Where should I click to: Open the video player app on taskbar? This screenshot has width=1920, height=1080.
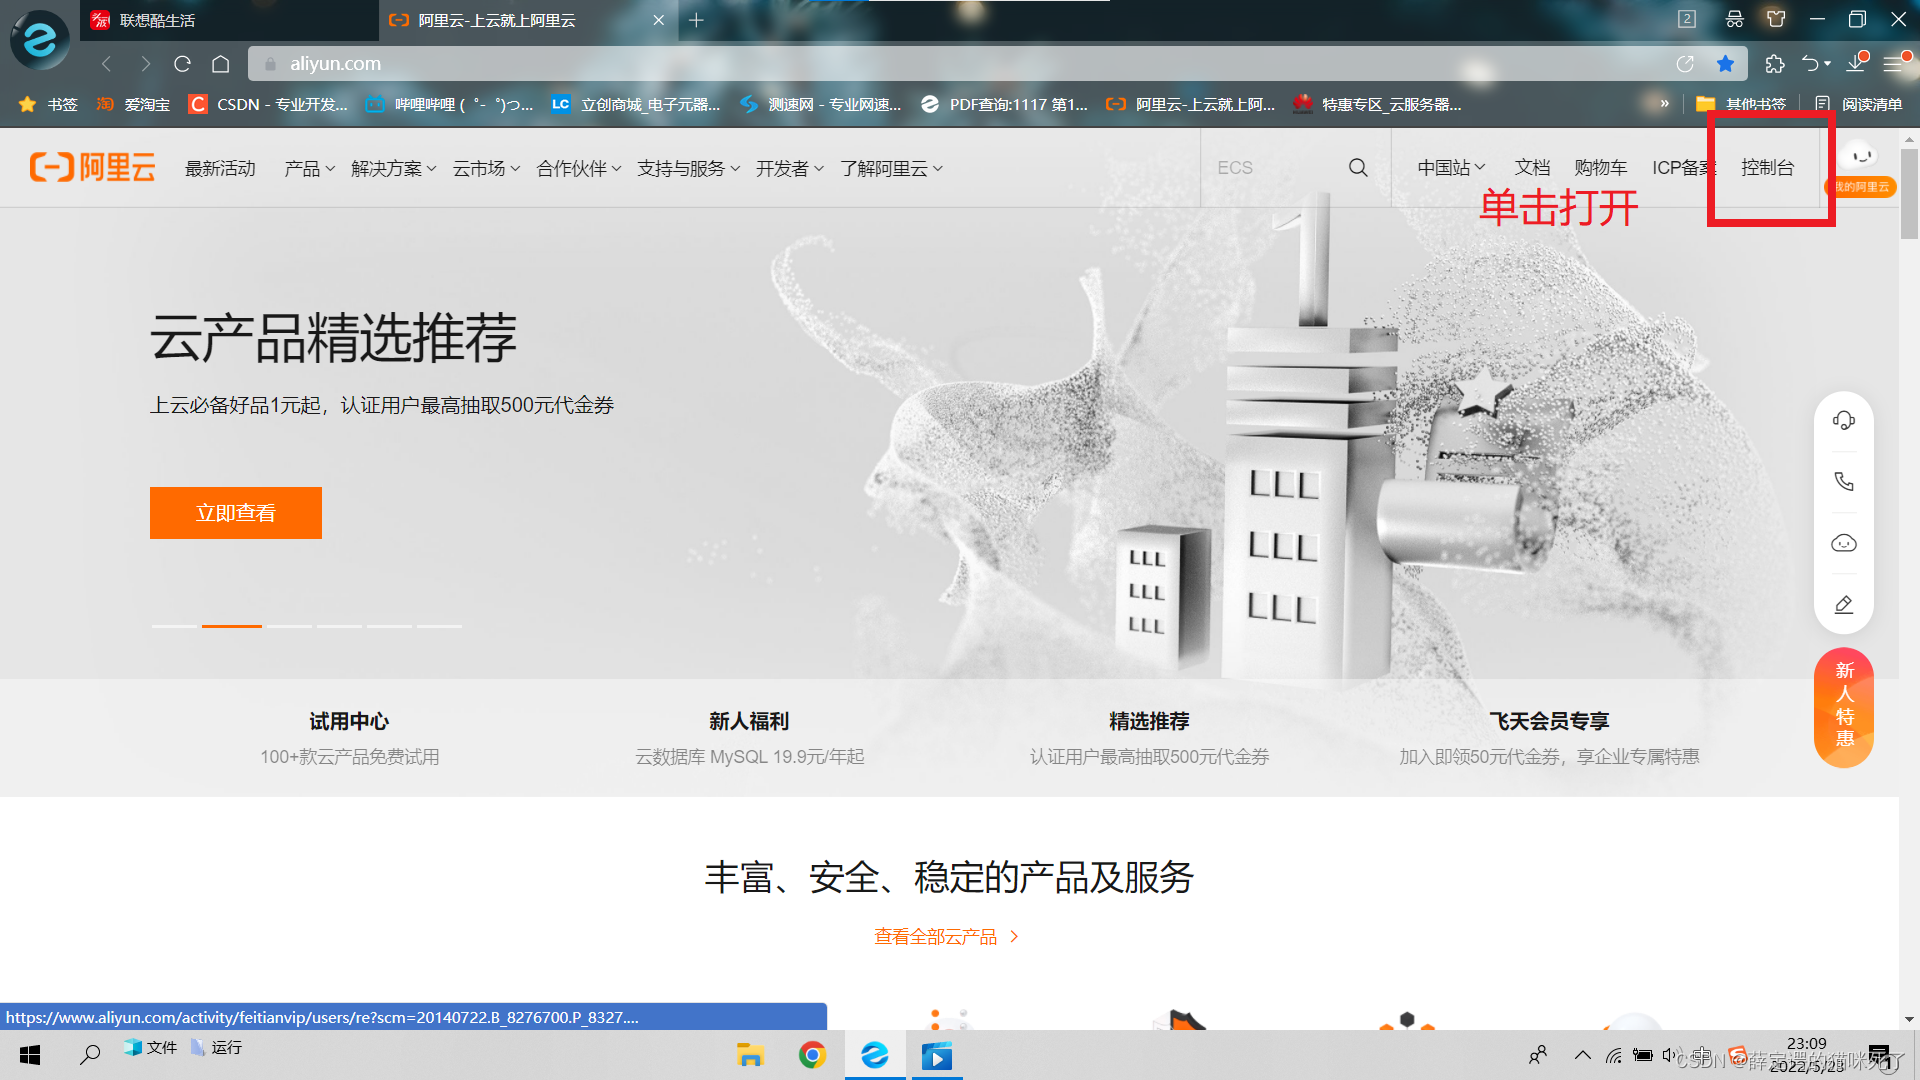pyautogui.click(x=937, y=1056)
